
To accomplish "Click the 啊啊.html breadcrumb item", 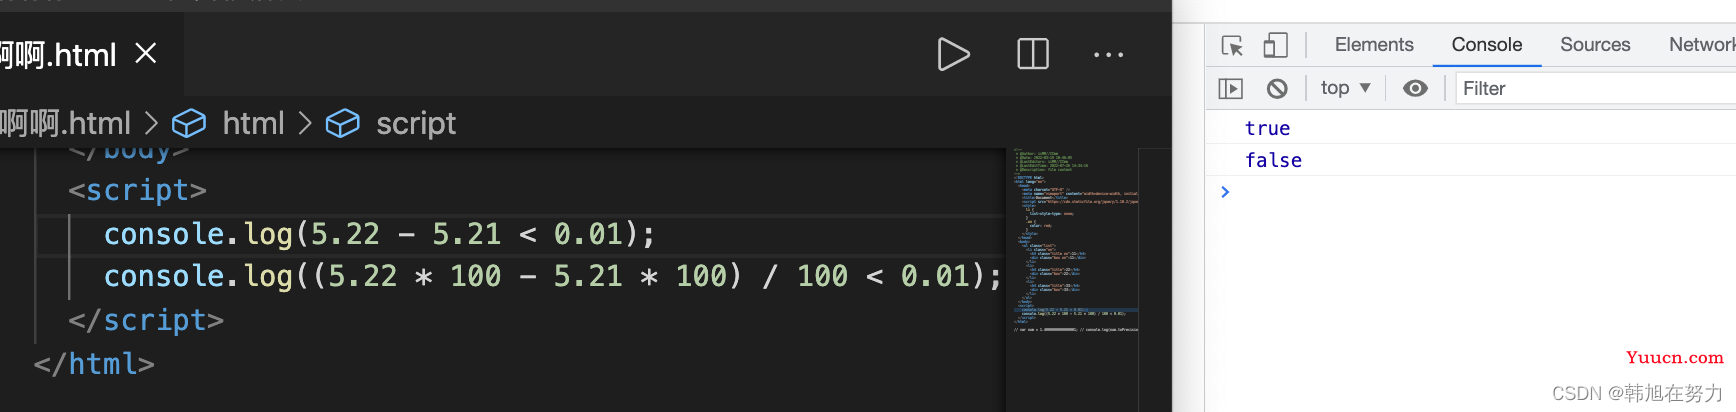I will [65, 123].
